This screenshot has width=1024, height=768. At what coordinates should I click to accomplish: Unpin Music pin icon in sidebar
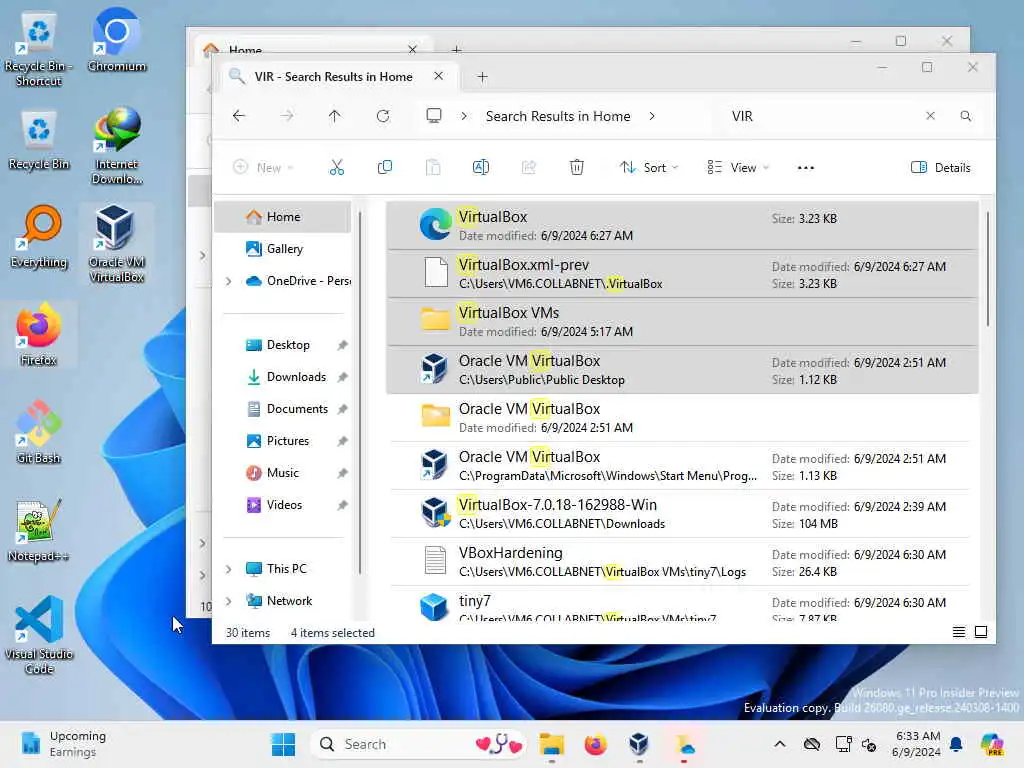click(x=342, y=473)
